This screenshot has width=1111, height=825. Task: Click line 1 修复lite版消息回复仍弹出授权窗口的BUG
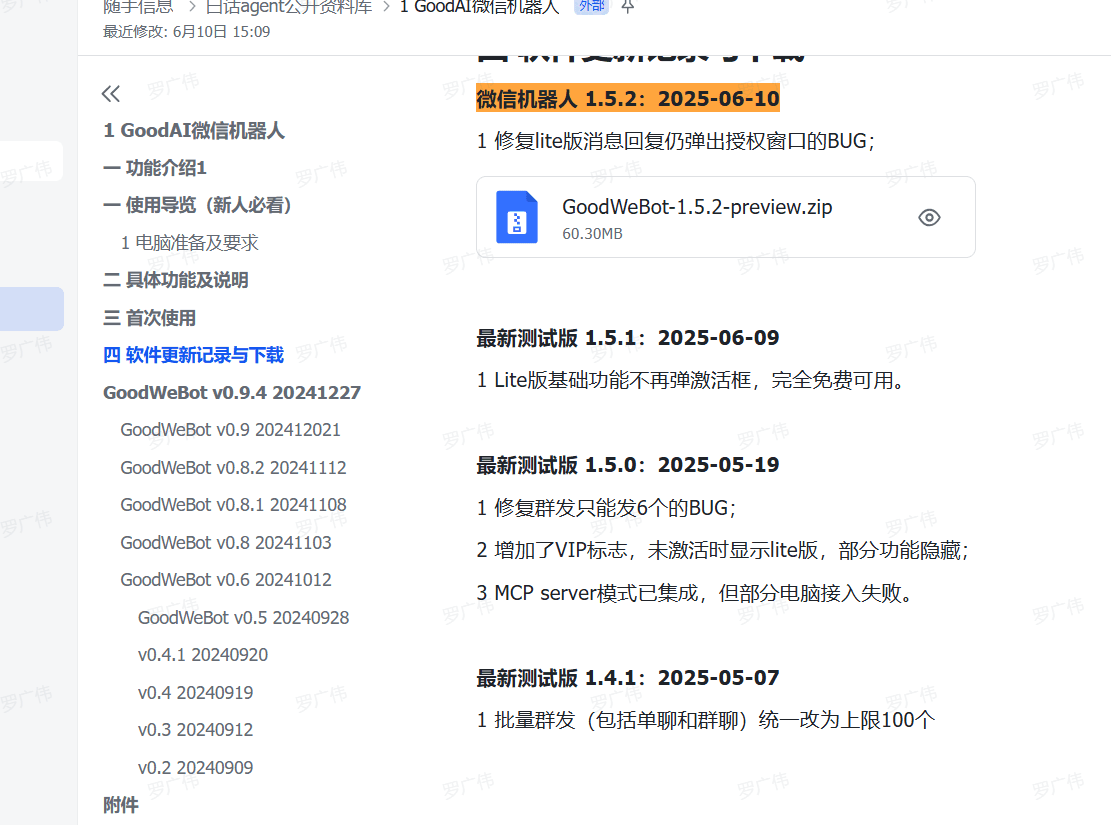676,141
